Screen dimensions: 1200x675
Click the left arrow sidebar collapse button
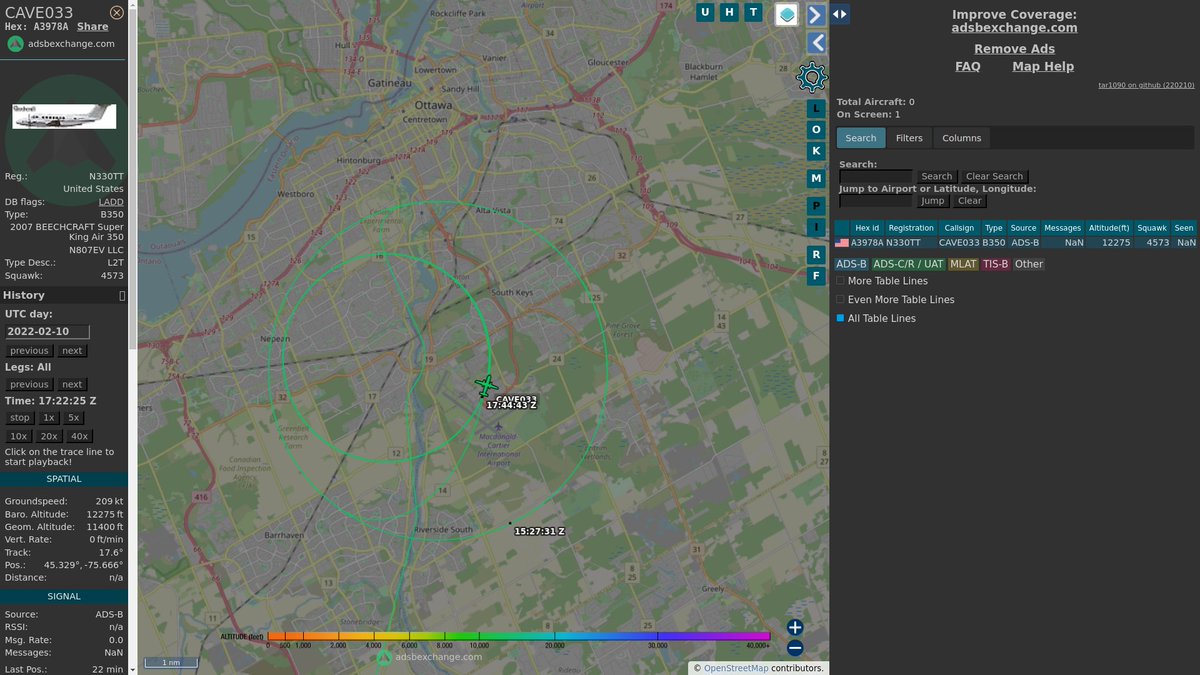tap(816, 42)
